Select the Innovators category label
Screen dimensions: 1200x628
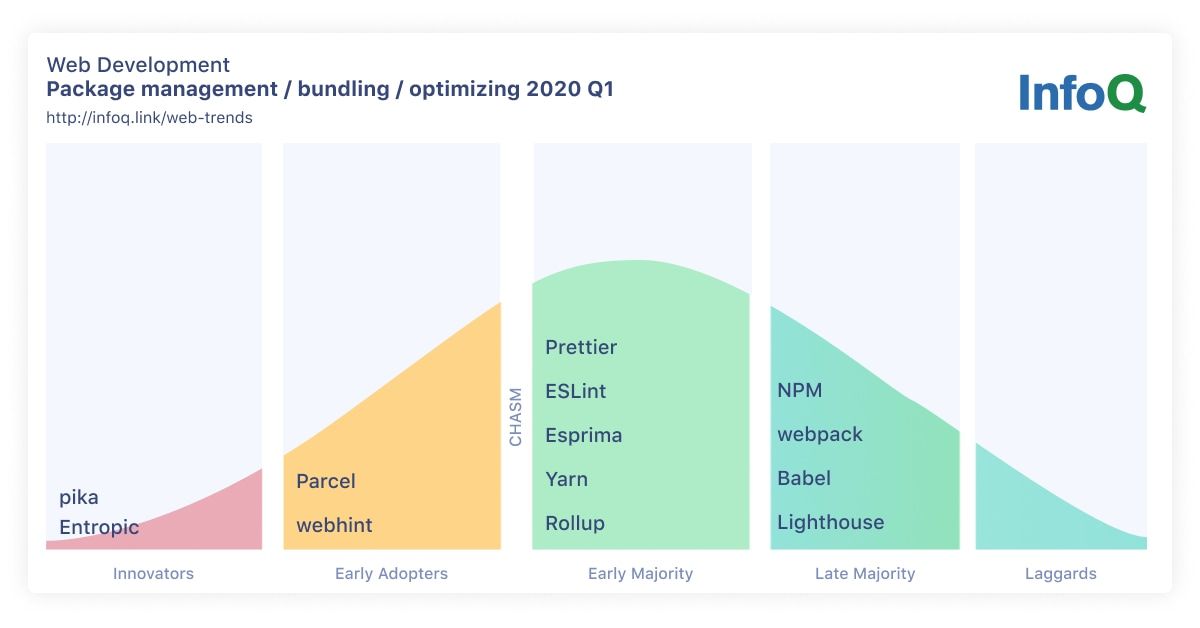pos(153,574)
